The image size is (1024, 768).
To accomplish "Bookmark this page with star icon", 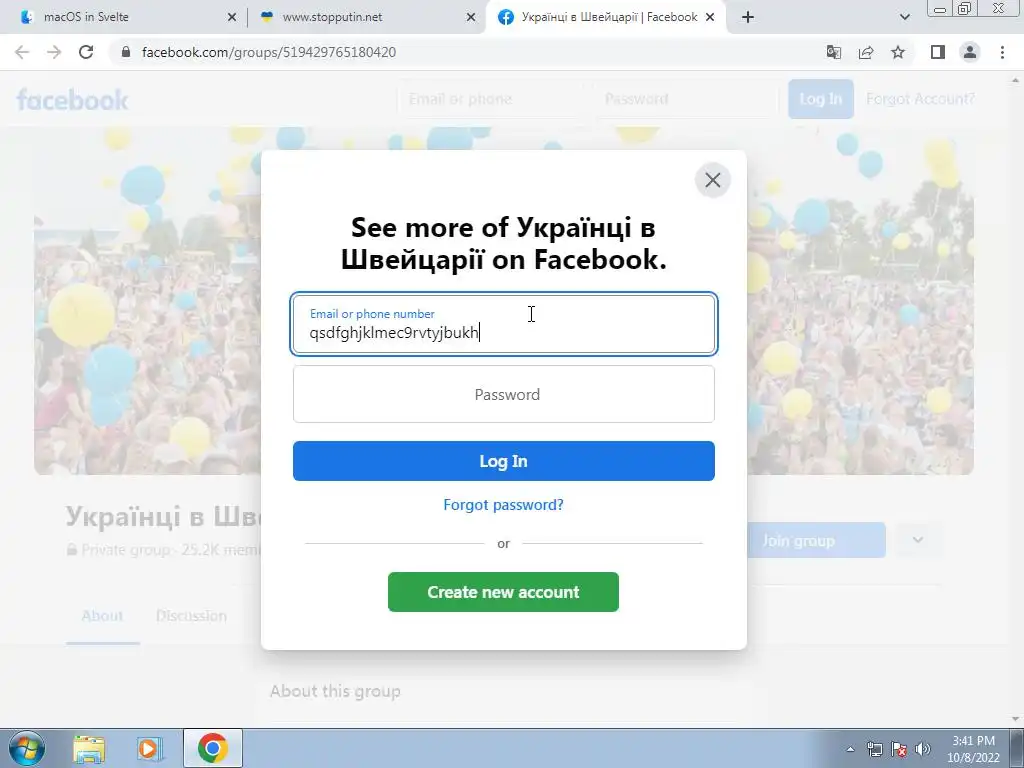I will coord(898,52).
